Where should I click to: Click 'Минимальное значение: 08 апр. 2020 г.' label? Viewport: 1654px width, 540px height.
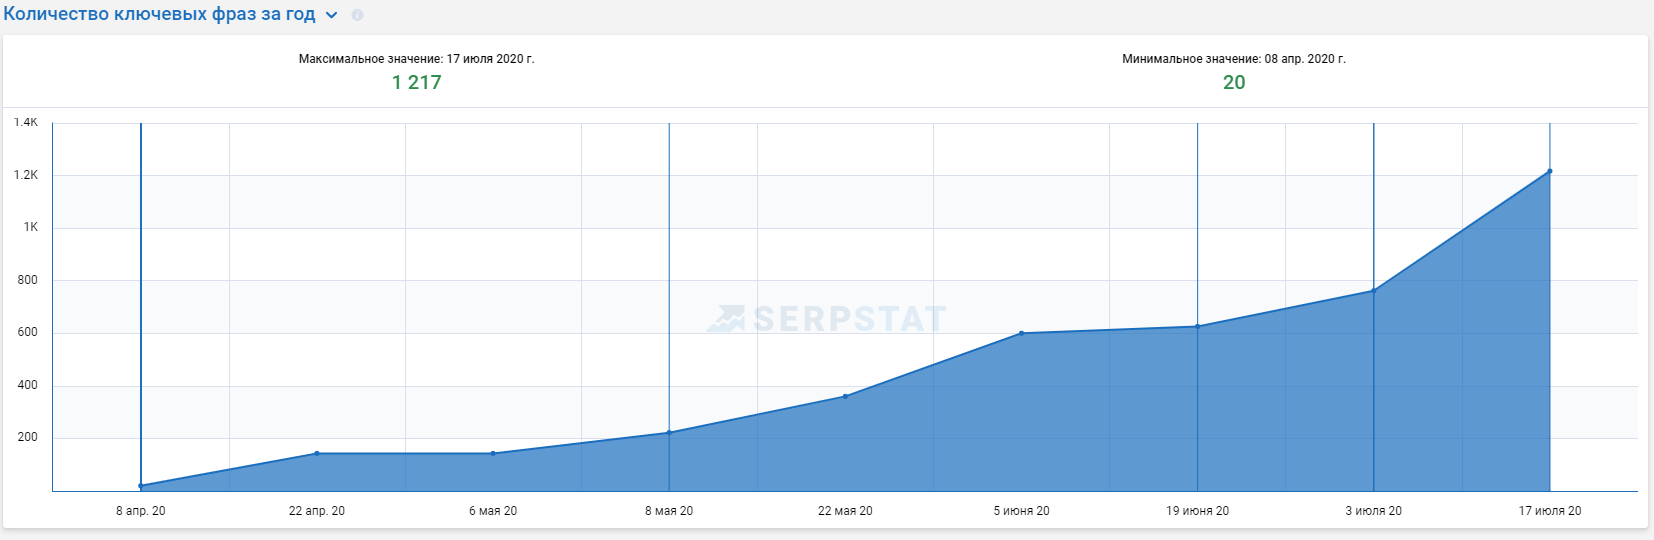pos(1234,59)
